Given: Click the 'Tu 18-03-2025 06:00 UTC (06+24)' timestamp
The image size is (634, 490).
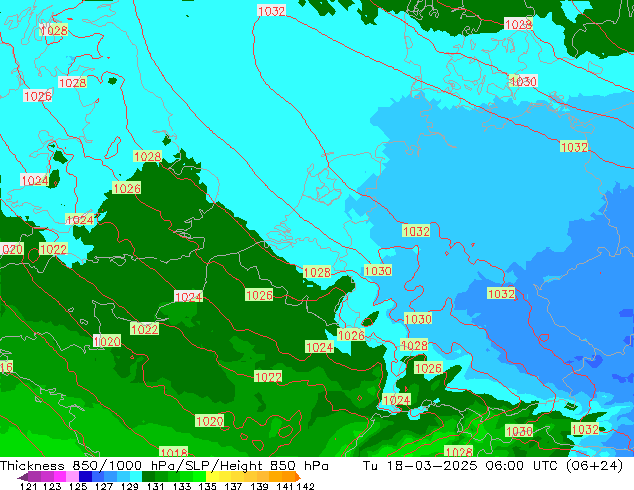Looking at the screenshot, I should click(x=492, y=465).
